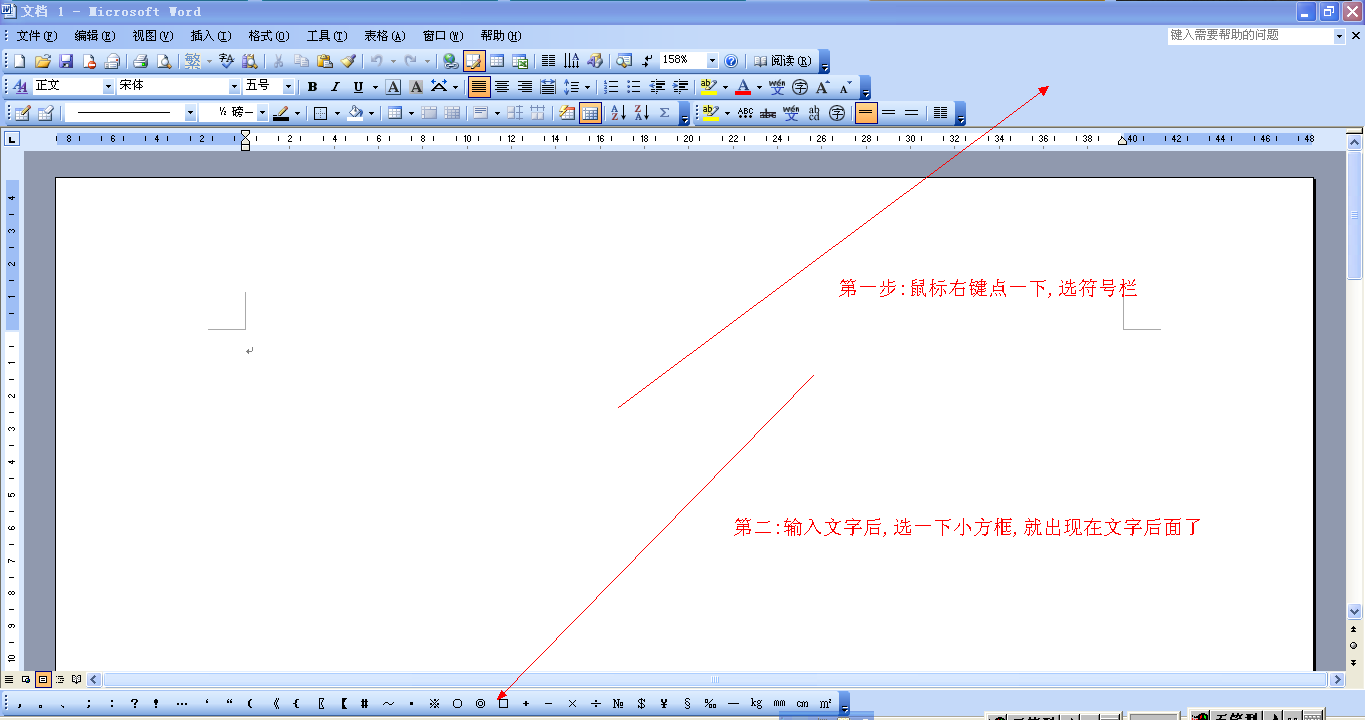
Task: Open the Font Size dropdown showing 五号
Action: pos(288,87)
